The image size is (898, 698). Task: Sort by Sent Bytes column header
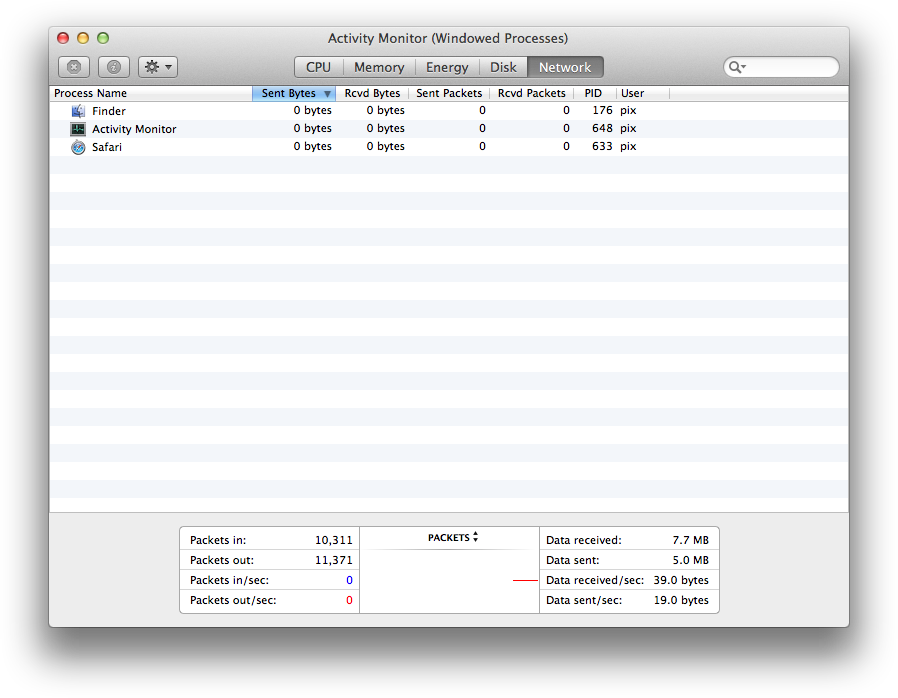289,93
